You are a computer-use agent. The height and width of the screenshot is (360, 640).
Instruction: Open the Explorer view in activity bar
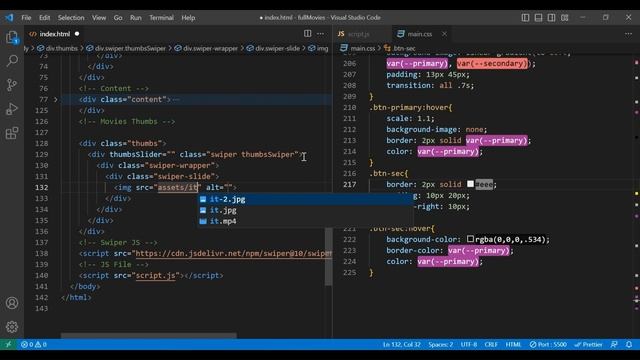point(12,38)
